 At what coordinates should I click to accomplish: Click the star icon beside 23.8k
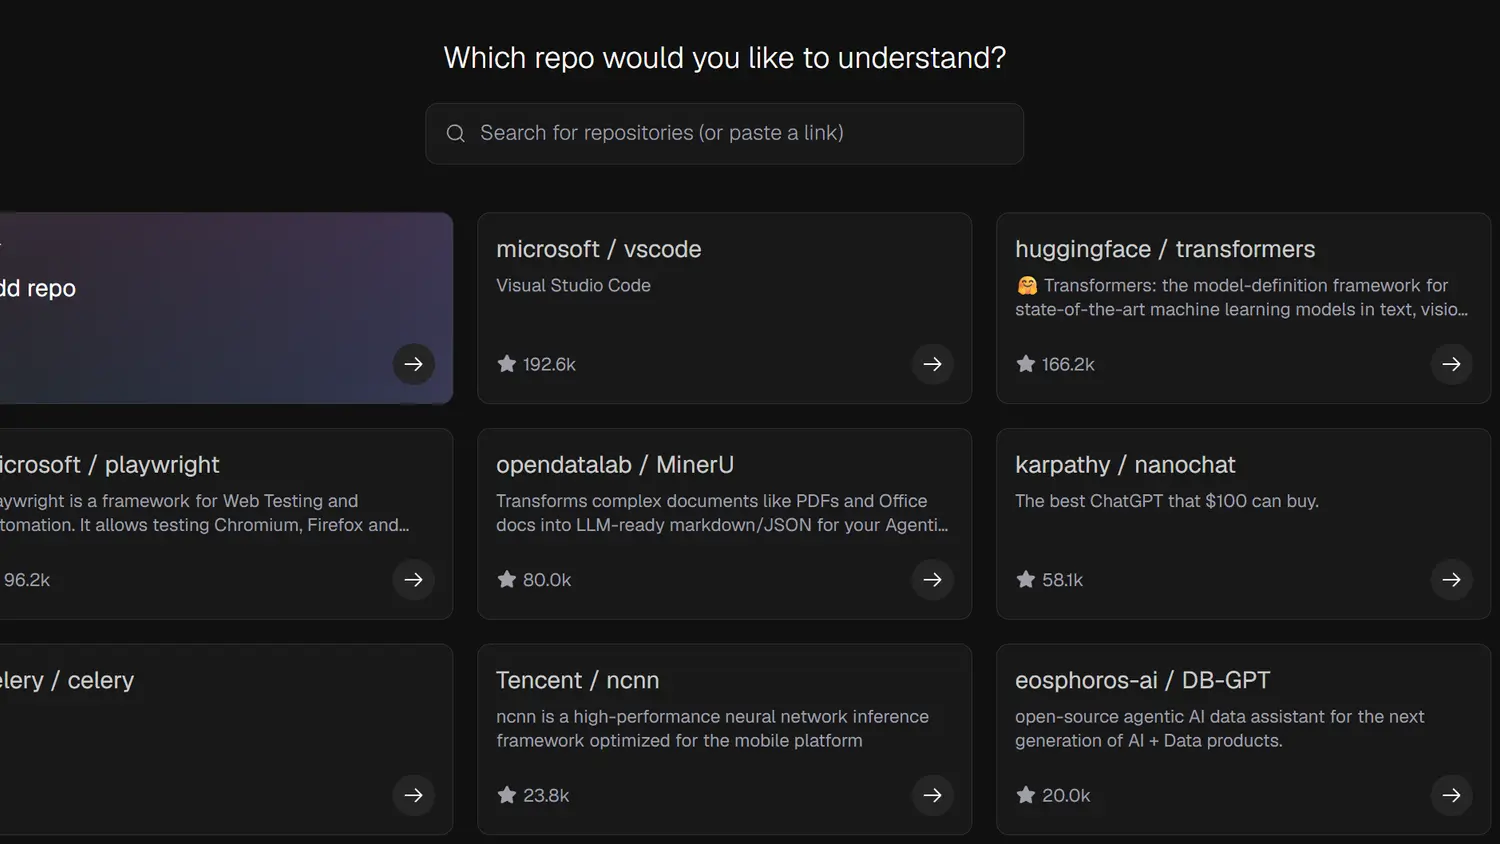click(507, 795)
